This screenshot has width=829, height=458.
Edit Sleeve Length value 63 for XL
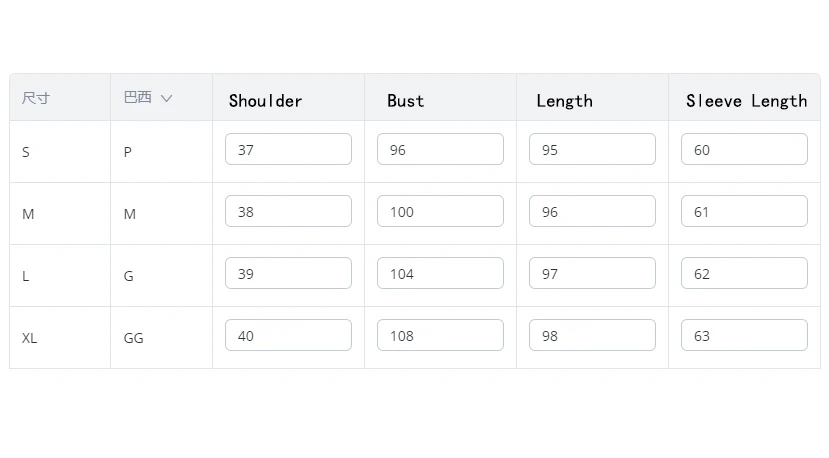click(744, 336)
